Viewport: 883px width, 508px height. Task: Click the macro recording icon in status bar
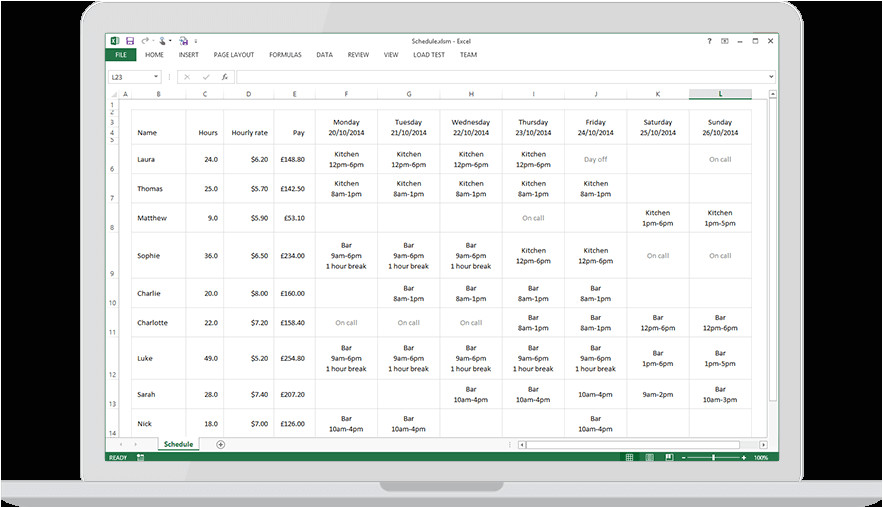[x=140, y=457]
